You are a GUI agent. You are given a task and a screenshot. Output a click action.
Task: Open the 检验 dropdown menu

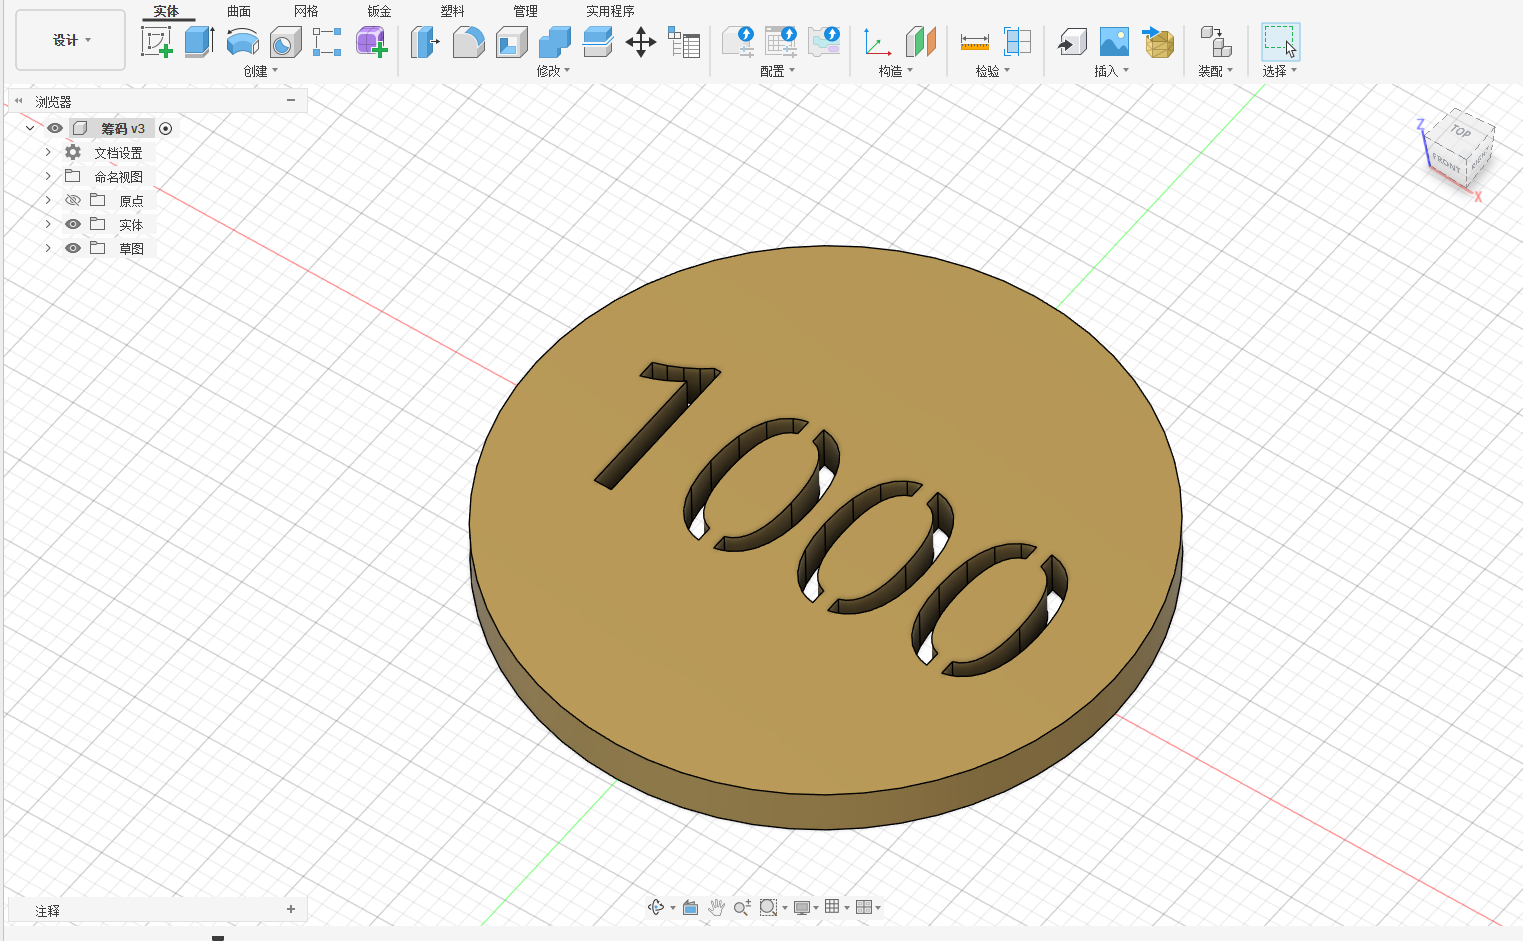(993, 71)
